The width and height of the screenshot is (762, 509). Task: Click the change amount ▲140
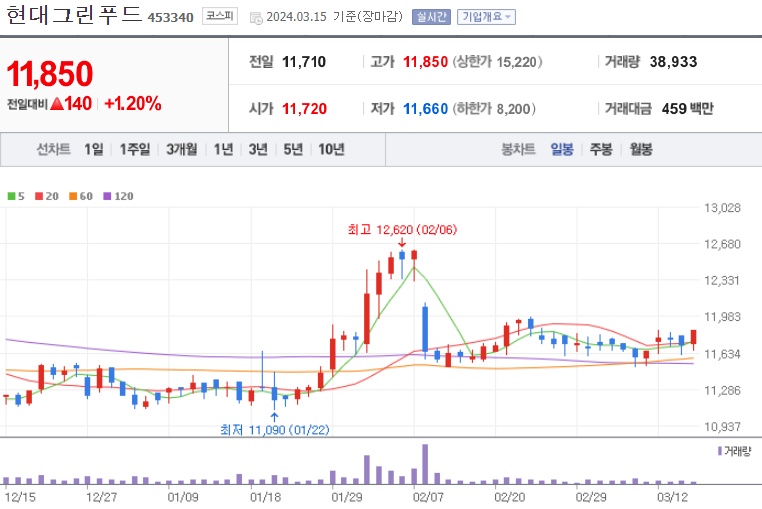(71, 104)
